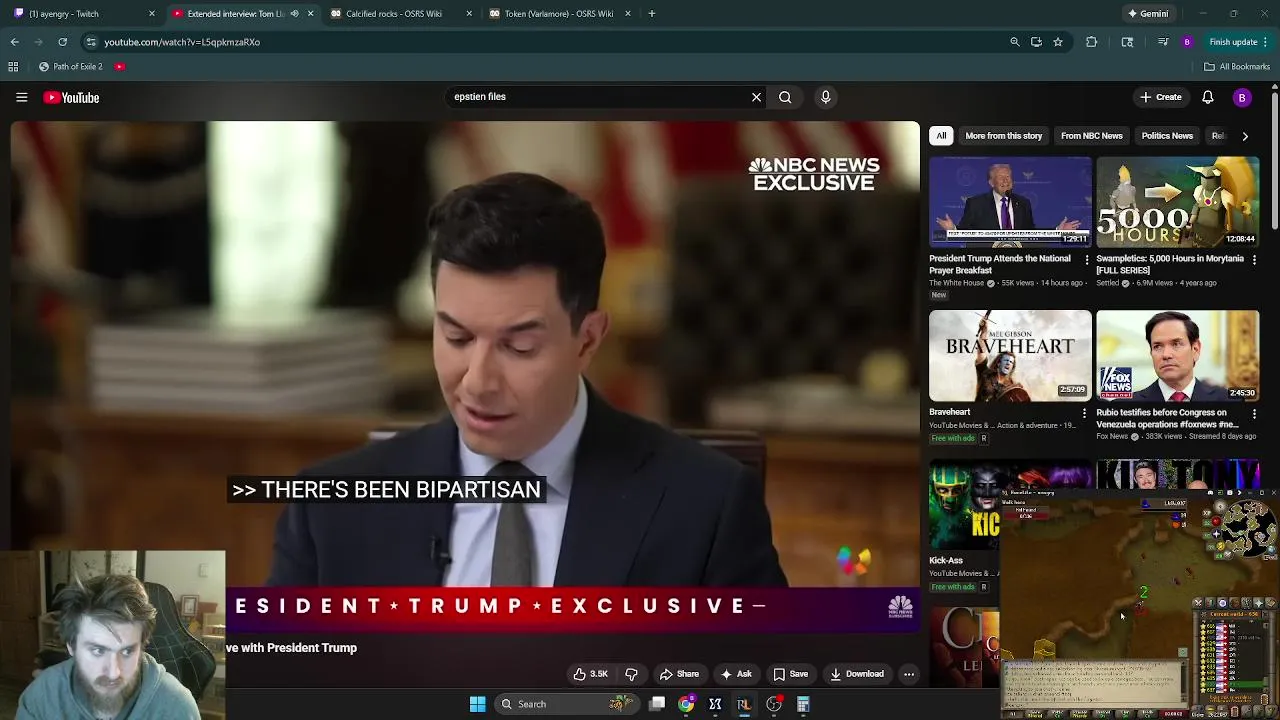The width and height of the screenshot is (1280, 720).
Task: Click the Download button
Action: pyautogui.click(x=857, y=674)
